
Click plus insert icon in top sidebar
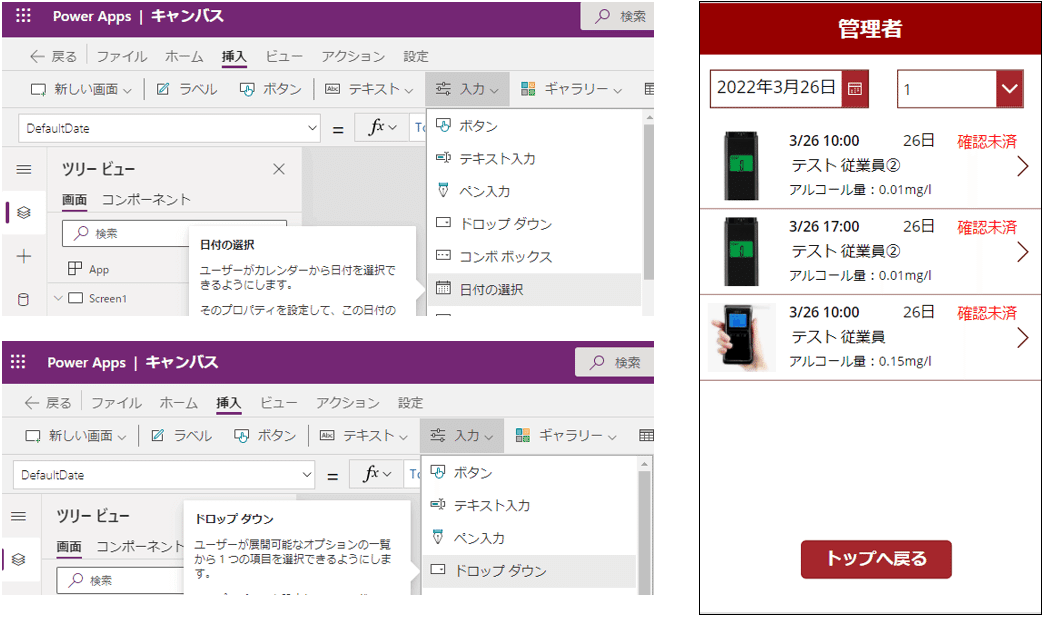point(24,256)
